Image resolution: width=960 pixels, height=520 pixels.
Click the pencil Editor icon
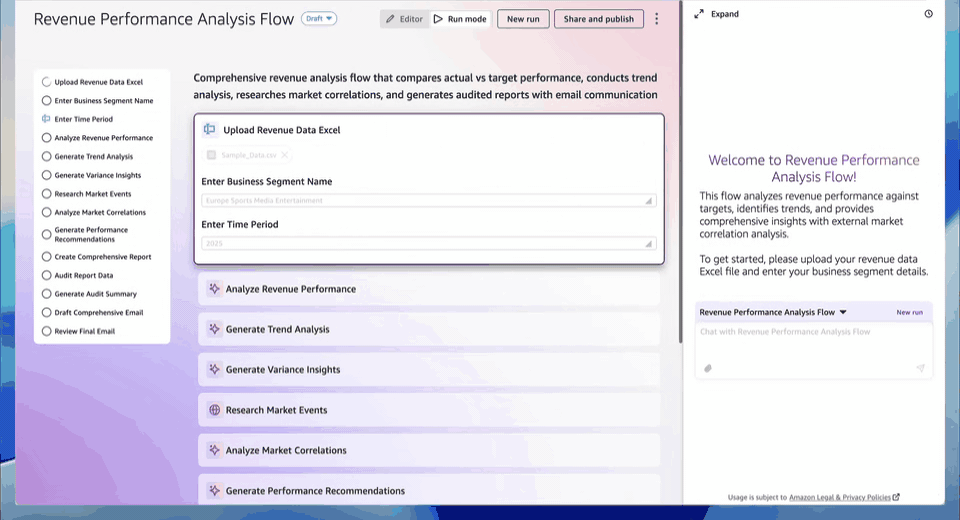click(x=390, y=19)
